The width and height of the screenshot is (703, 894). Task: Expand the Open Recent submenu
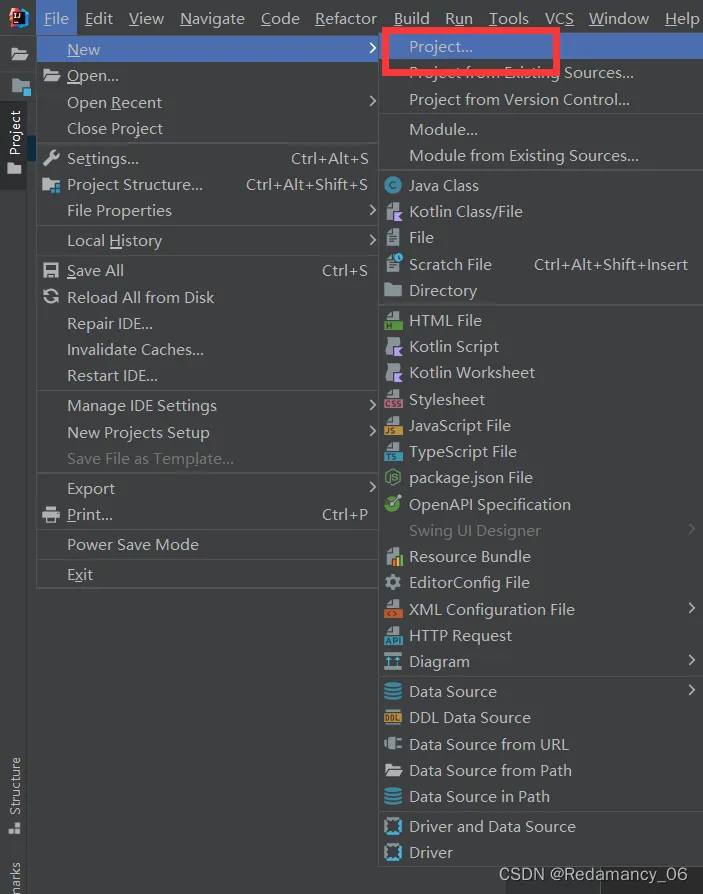point(372,102)
